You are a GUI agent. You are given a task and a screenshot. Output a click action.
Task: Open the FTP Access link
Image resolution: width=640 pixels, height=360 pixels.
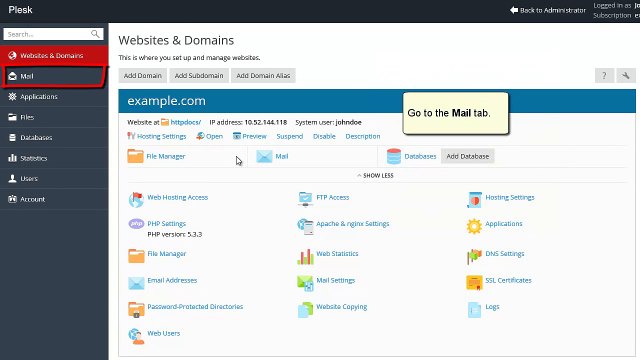coord(333,197)
